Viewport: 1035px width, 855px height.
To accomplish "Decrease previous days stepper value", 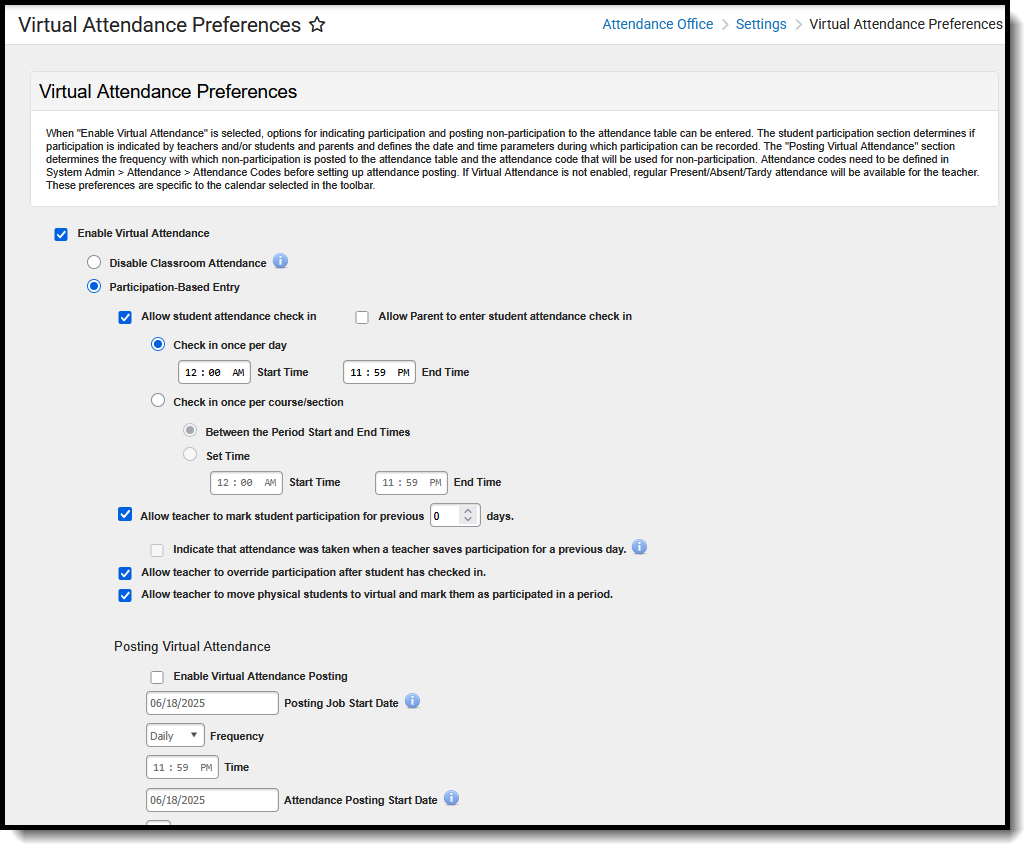I will point(468,520).
